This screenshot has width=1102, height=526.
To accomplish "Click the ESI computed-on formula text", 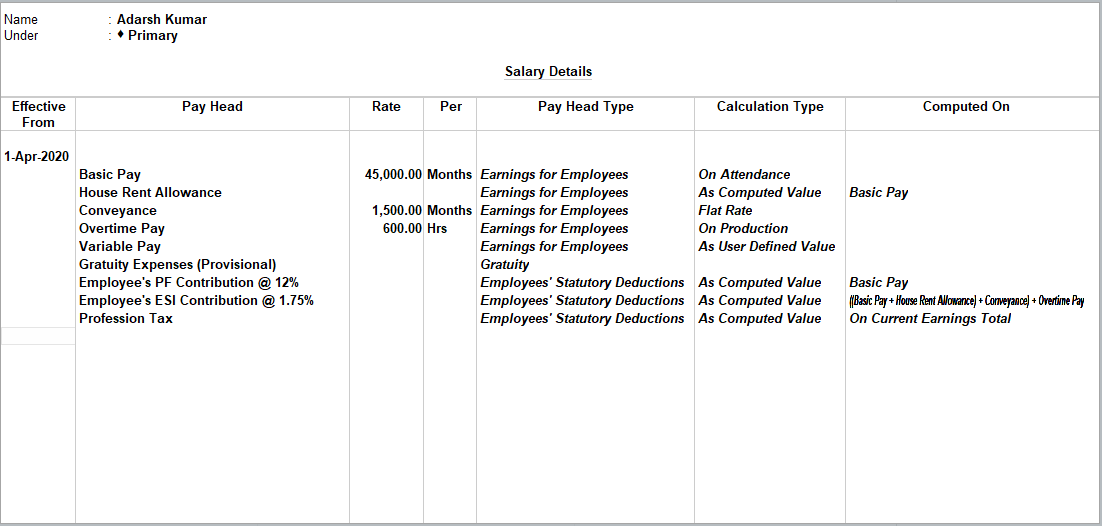I will click(967, 301).
